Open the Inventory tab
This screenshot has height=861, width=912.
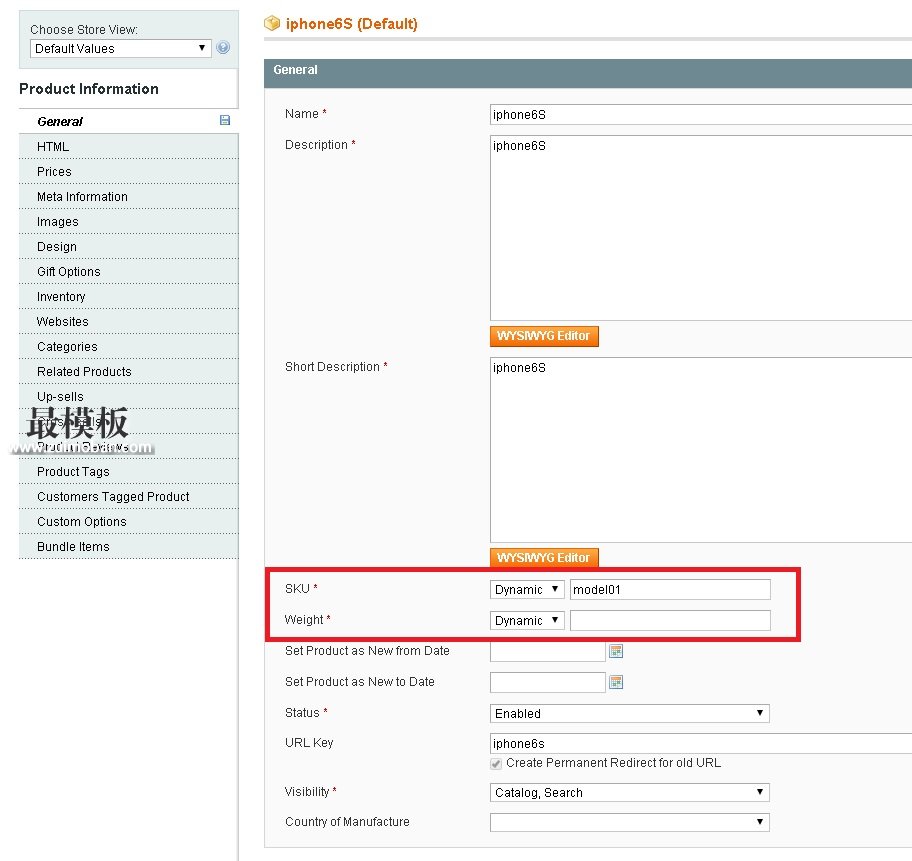[129, 297]
